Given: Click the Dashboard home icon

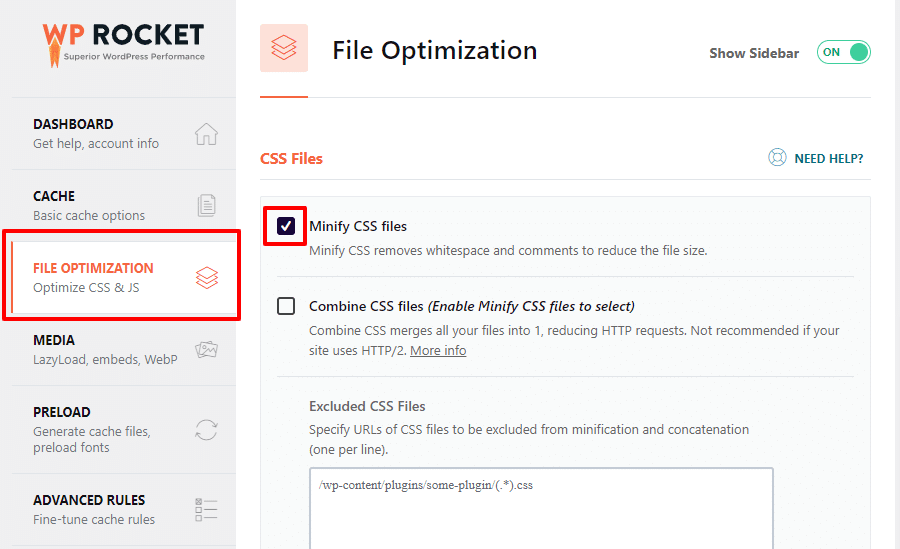Looking at the screenshot, I should (x=206, y=134).
